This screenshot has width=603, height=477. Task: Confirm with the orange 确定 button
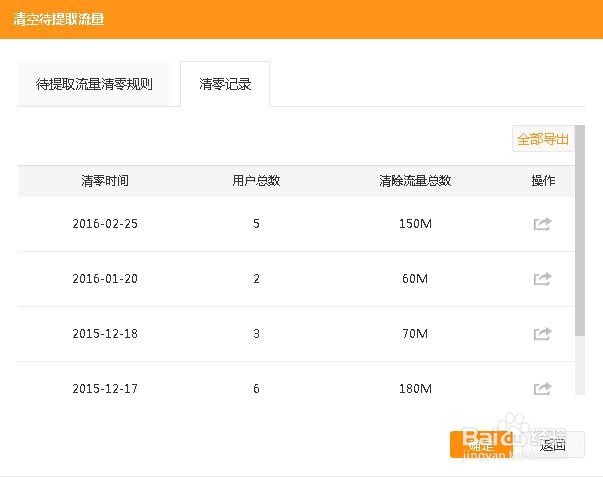pos(481,445)
